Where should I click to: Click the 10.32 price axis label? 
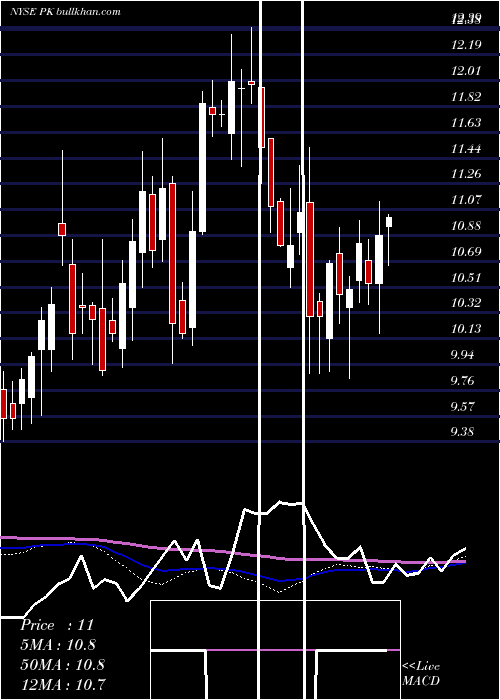point(467,303)
